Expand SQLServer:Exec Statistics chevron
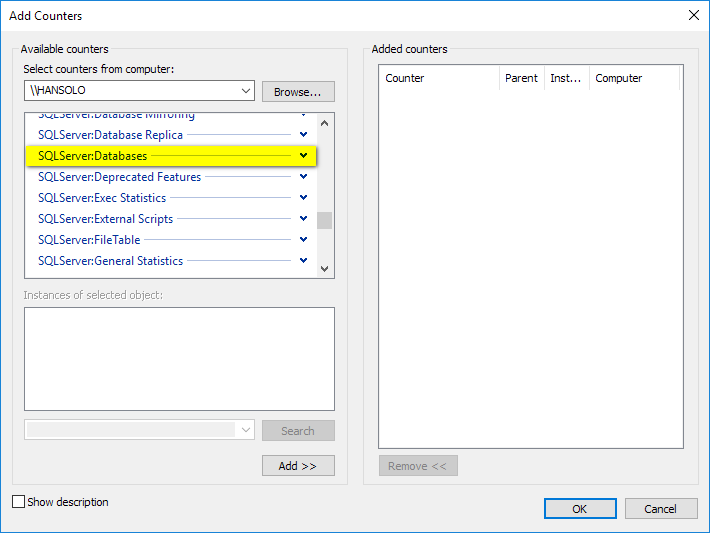The width and height of the screenshot is (710, 533). 303,198
